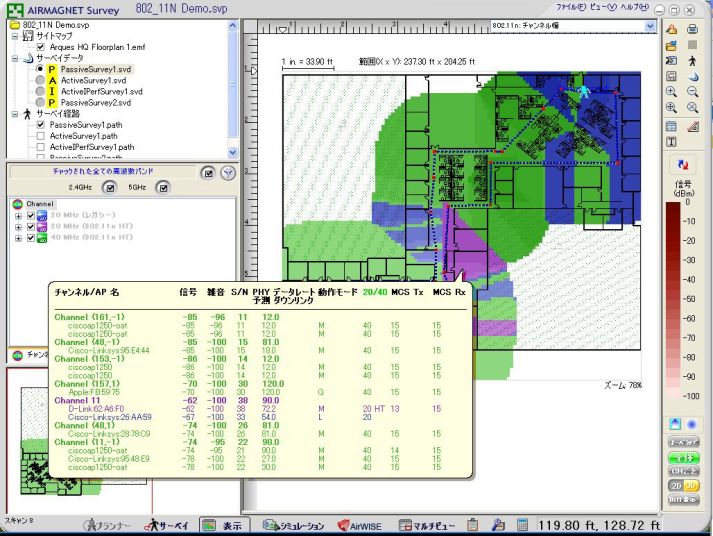
Task: Uncheck 20 MHz legacy channel checkbox
Action: (x=31, y=215)
